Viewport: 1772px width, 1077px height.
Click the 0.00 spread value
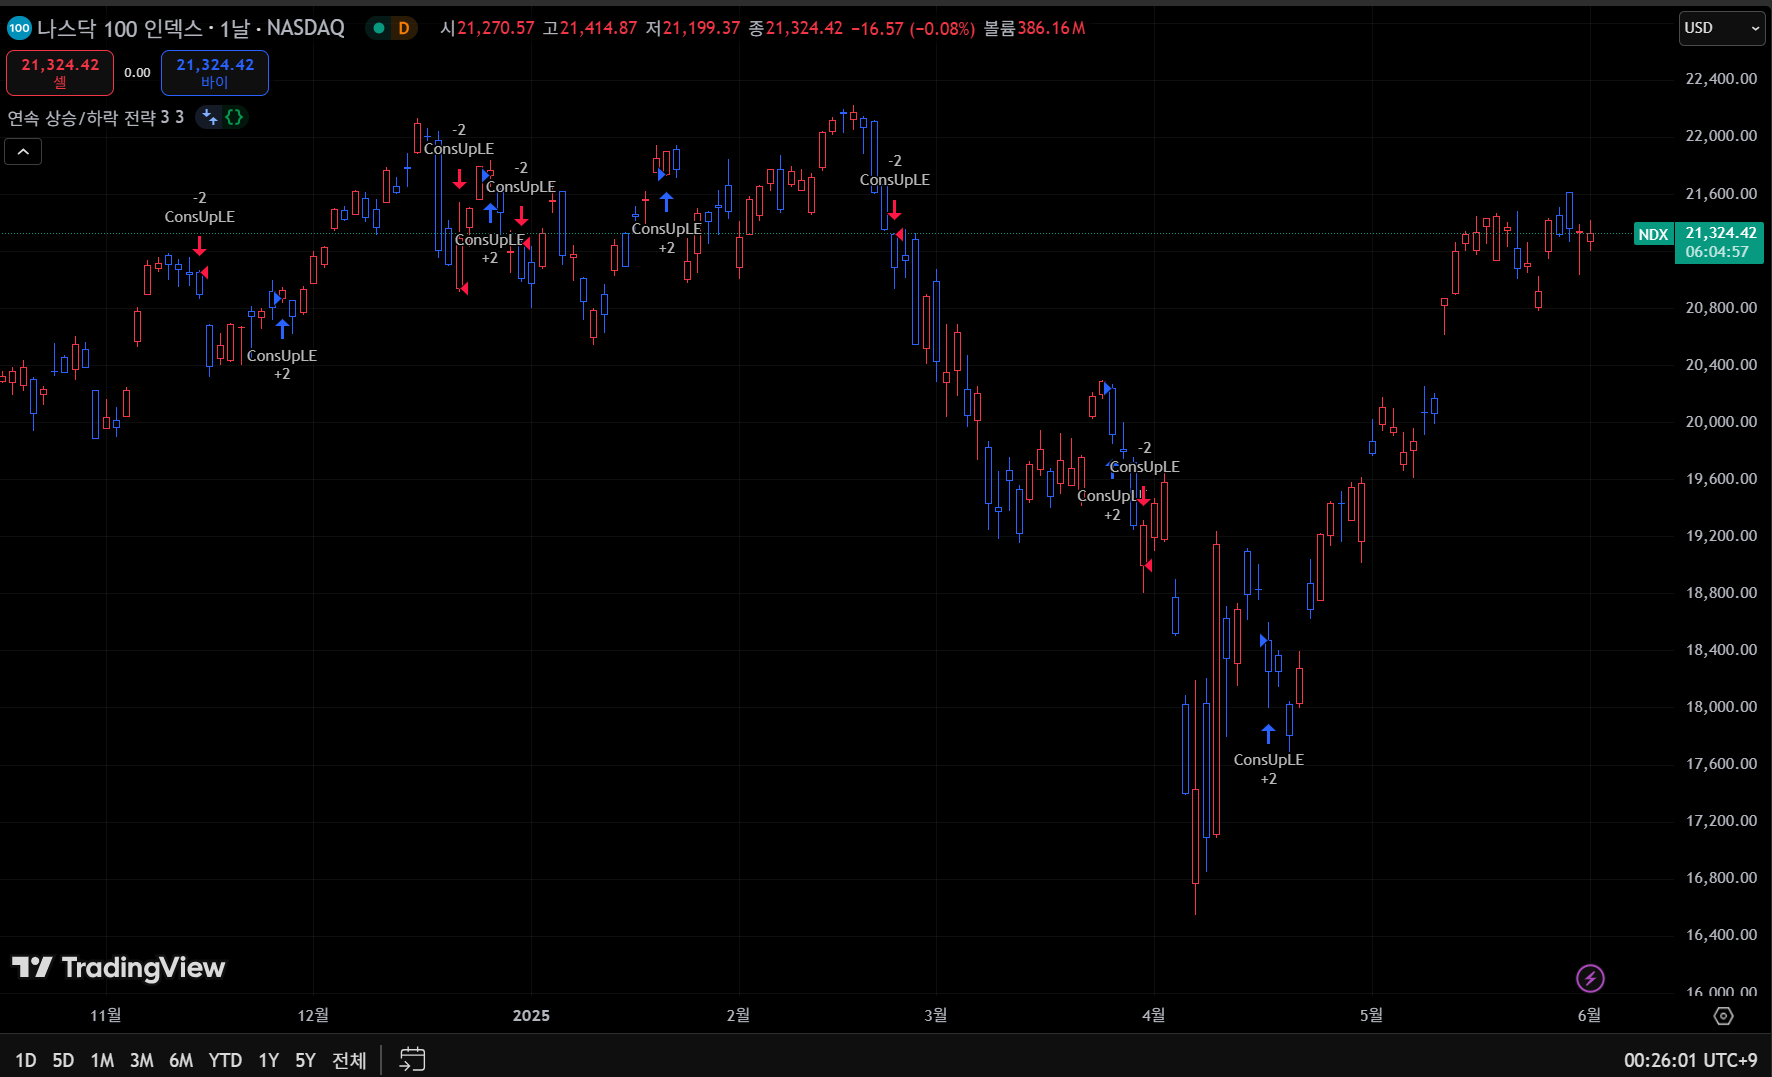[x=137, y=73]
